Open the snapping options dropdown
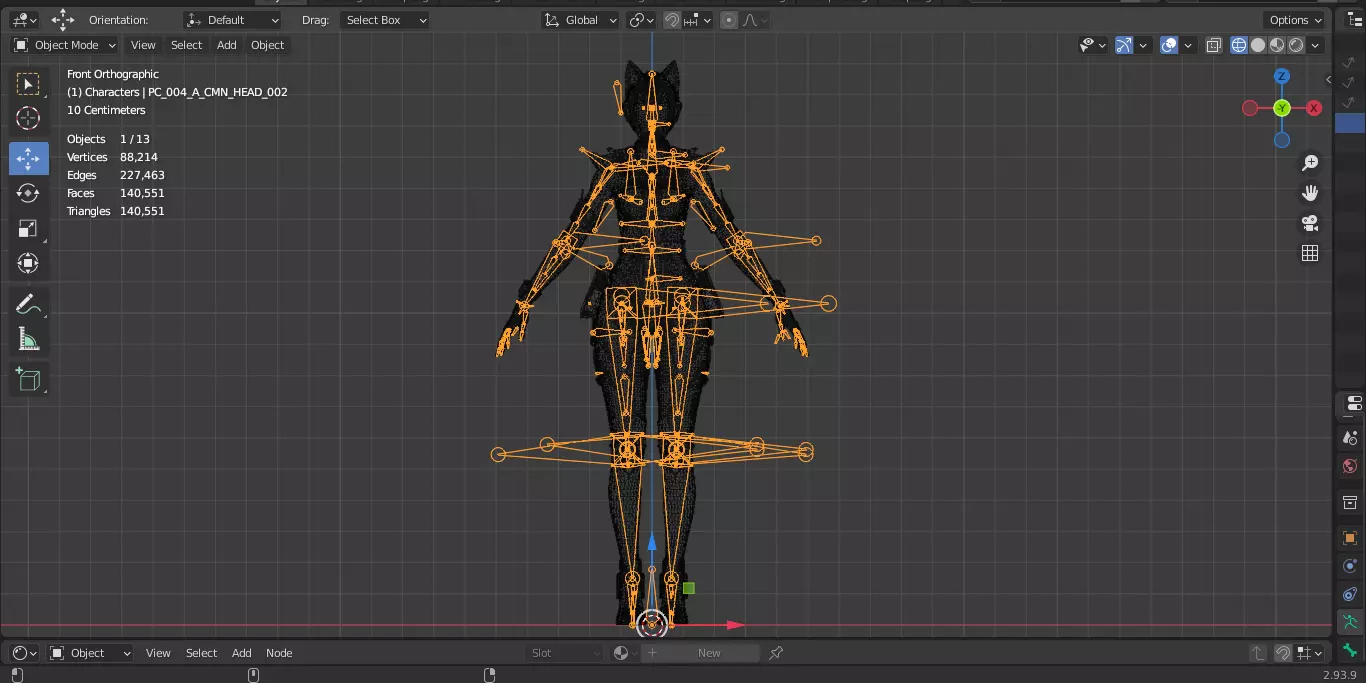Screen dimensions: 1366x683 click(x=697, y=20)
